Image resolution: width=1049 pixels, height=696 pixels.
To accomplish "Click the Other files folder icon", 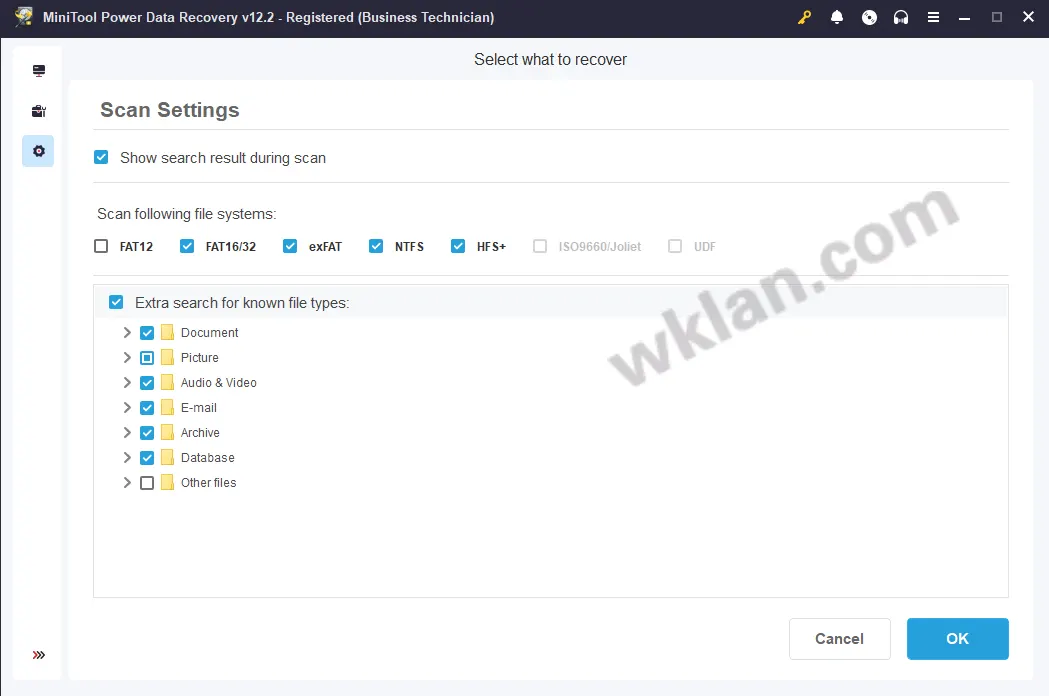I will 167,483.
